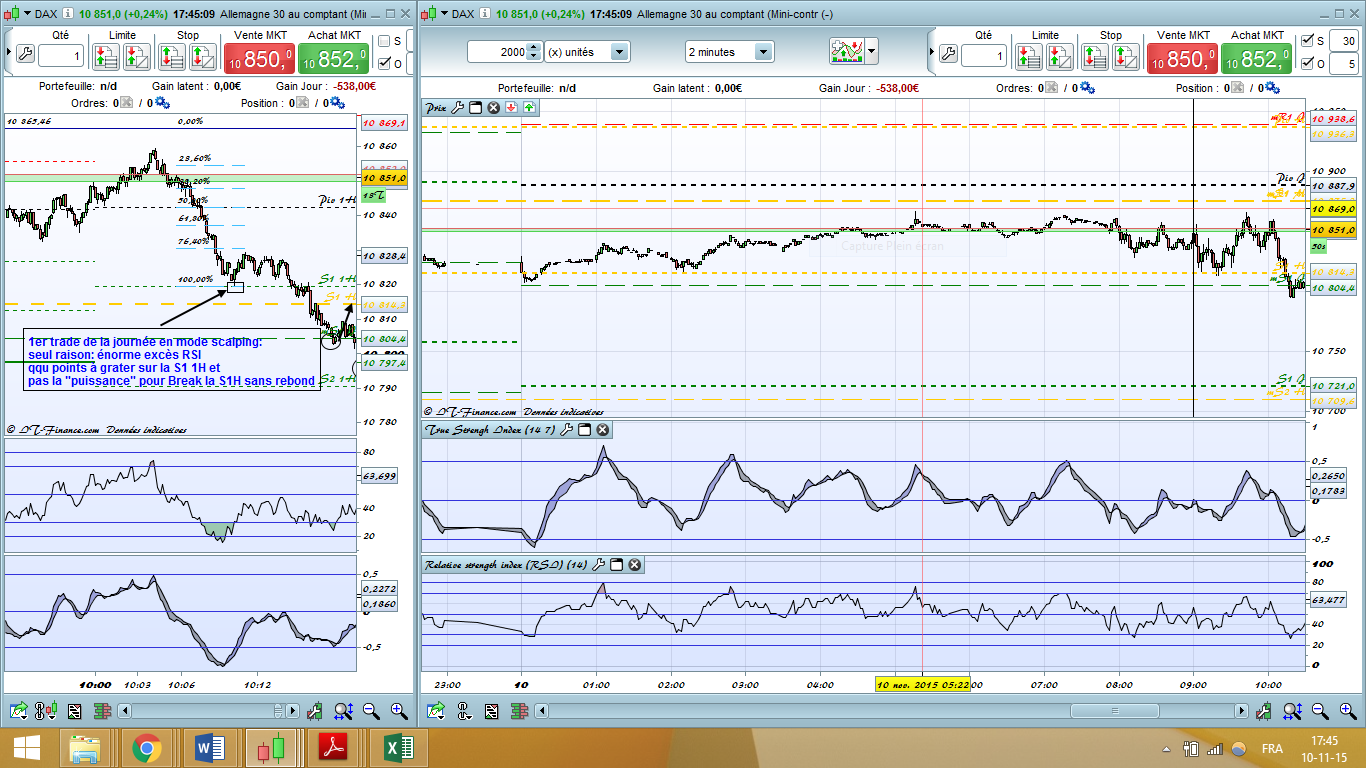Click red Vente MKT sell button in left panel
Screen dimensions: 1366x768
(x=259, y=59)
